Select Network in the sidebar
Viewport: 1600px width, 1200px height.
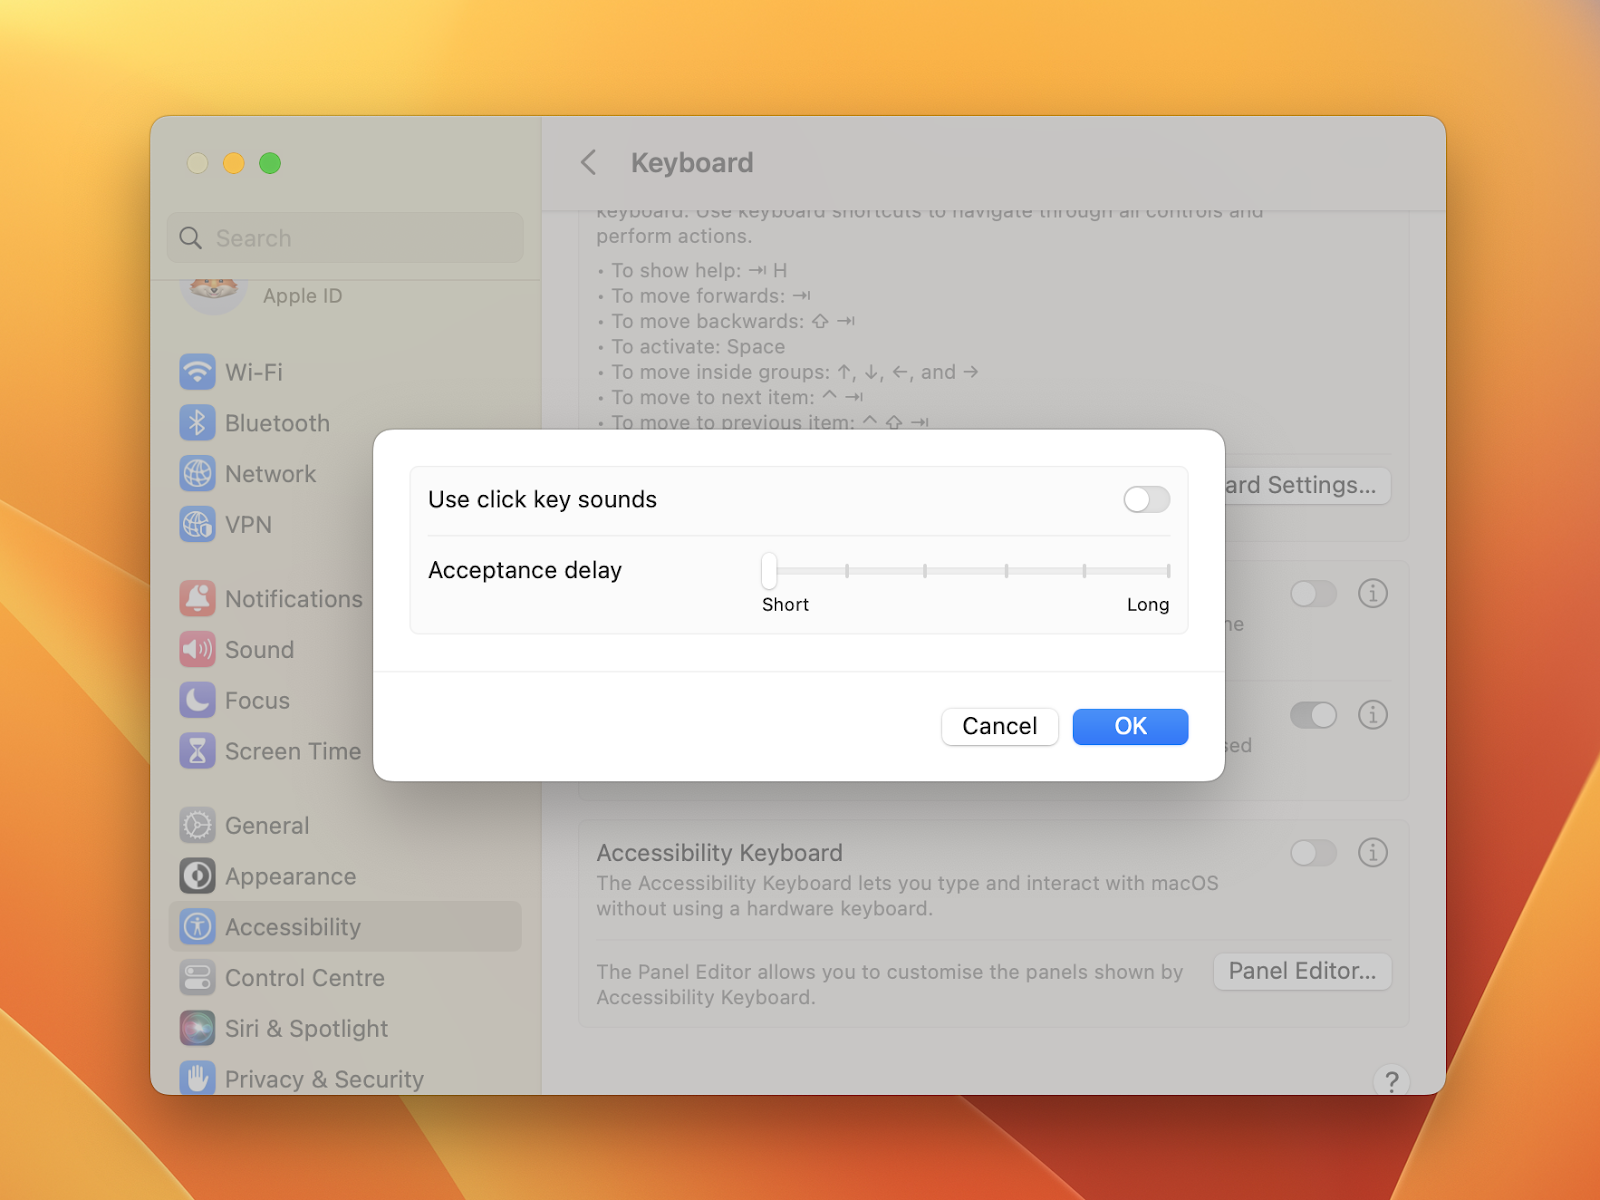point(270,473)
